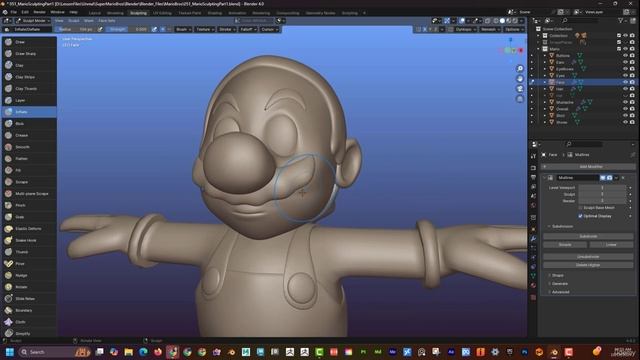Select the Cloth brush
The height and width of the screenshot is (360, 640).
coord(29,322)
